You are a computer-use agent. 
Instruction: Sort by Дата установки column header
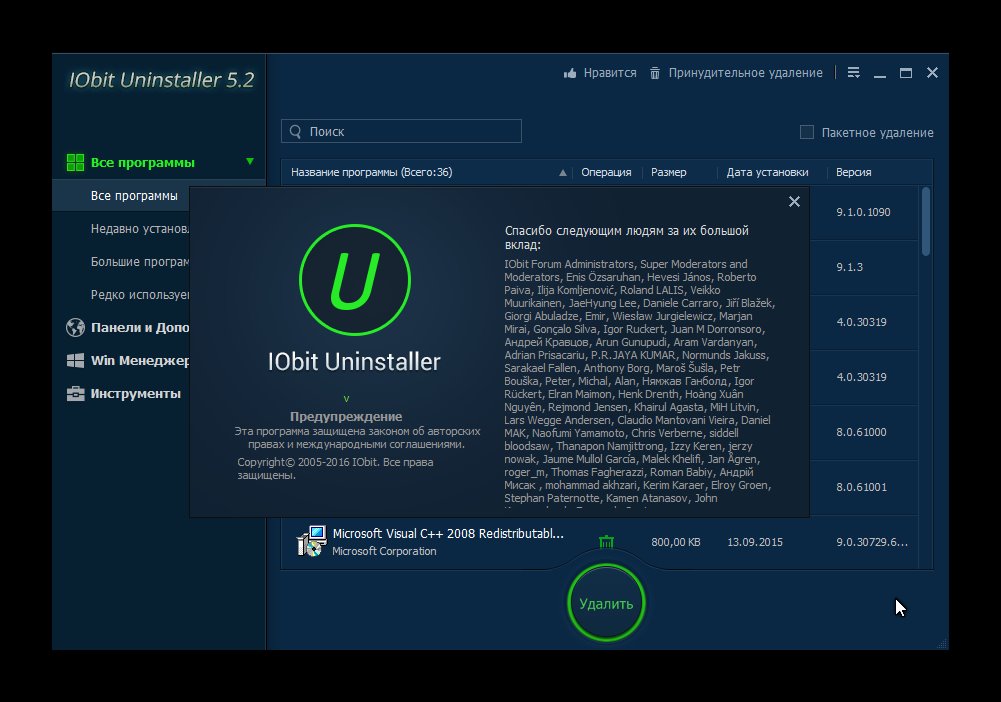point(767,172)
